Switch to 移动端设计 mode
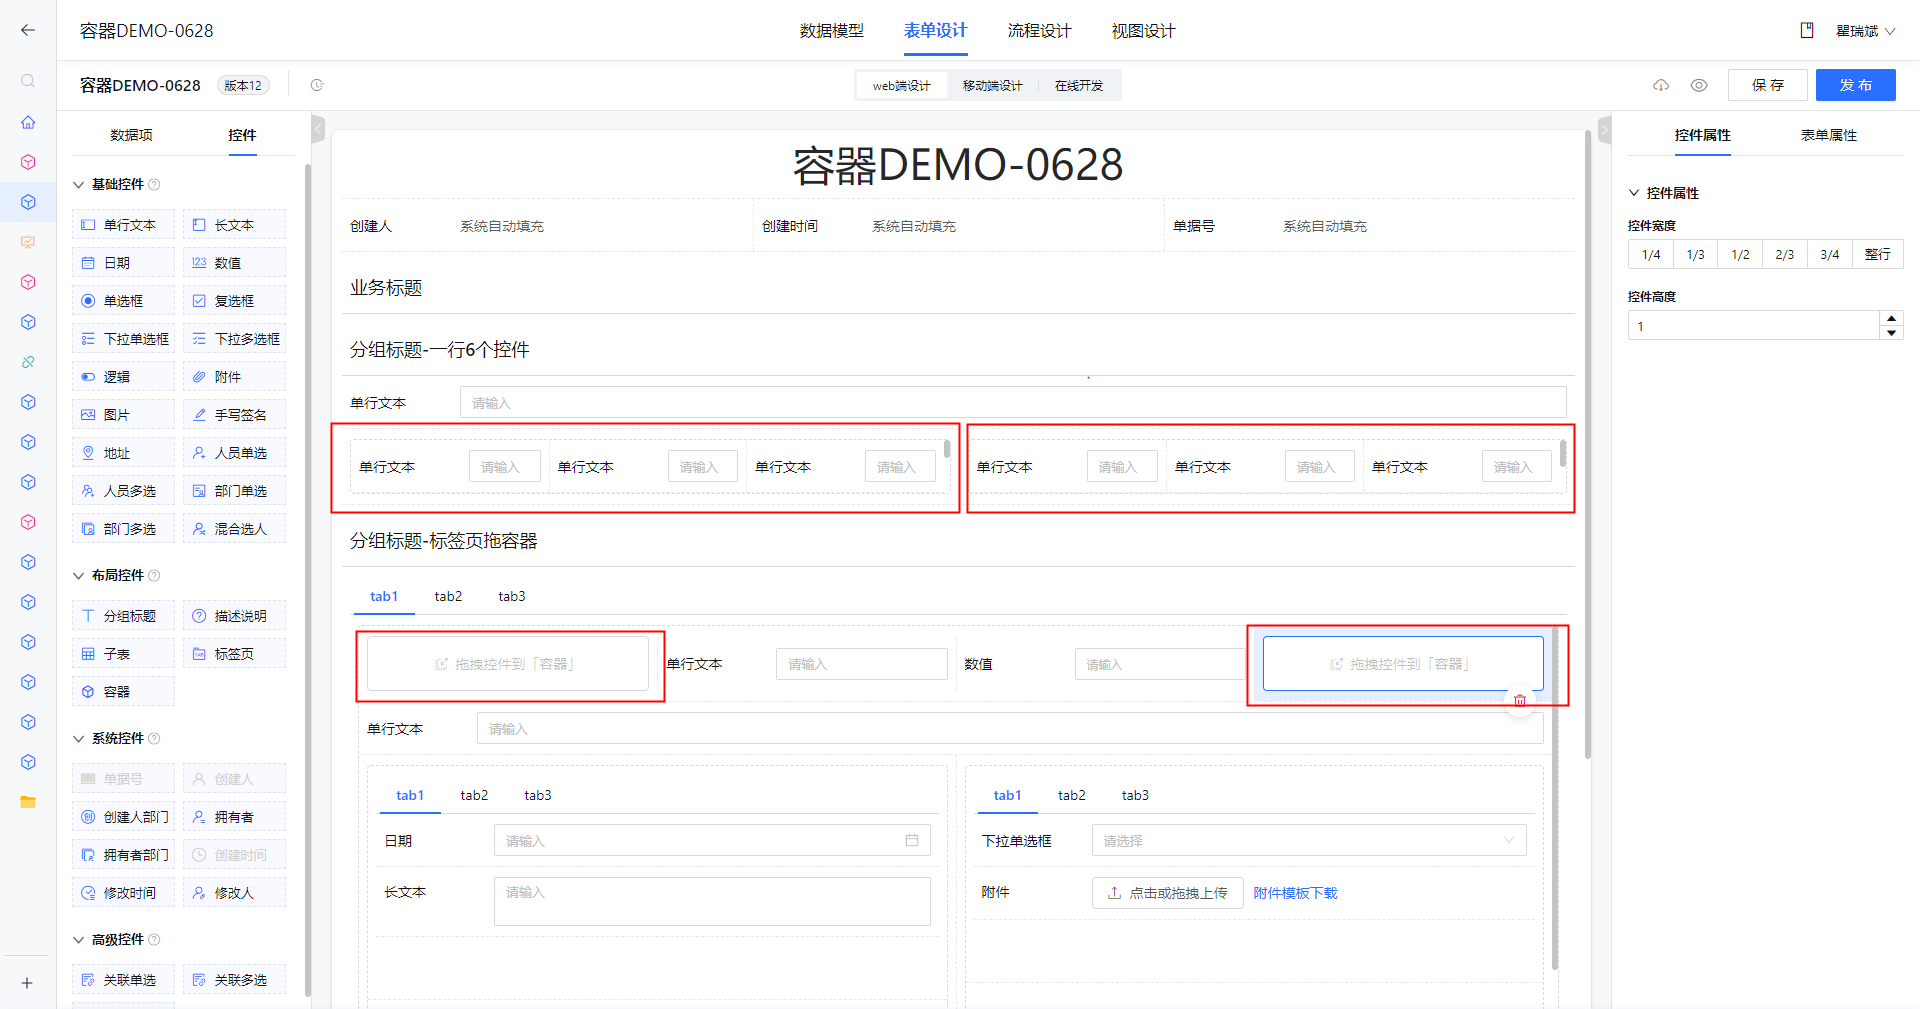This screenshot has height=1009, width=1920. click(x=992, y=86)
